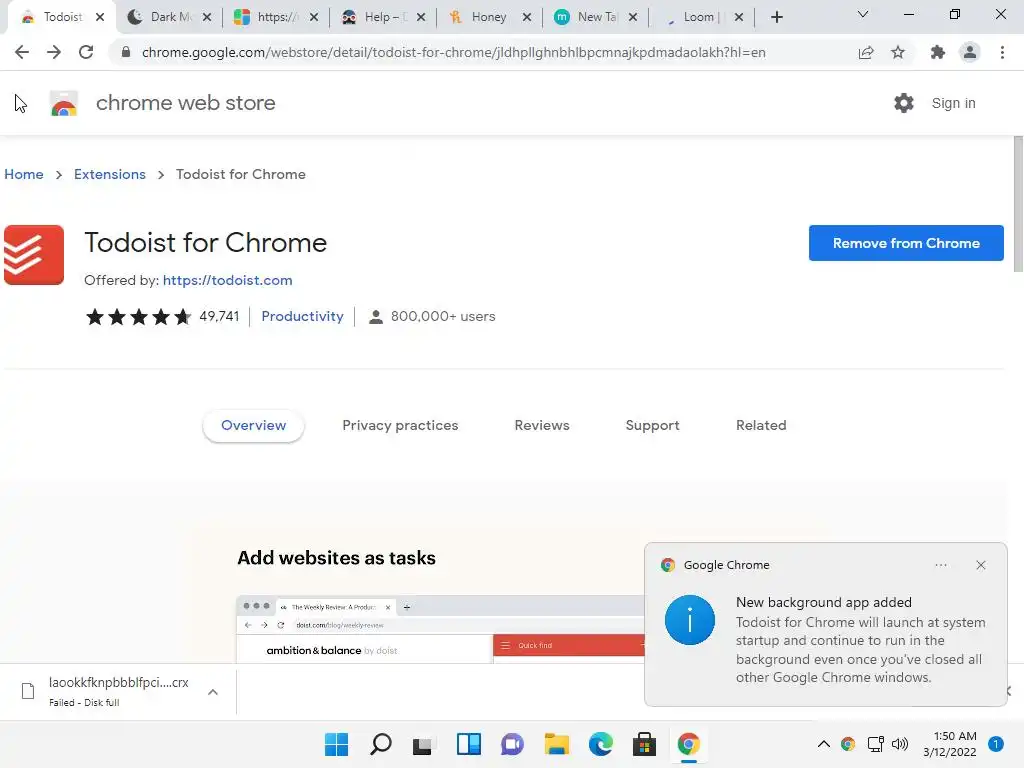Open Chrome's three-dot menu
This screenshot has width=1024, height=768.
1002,52
